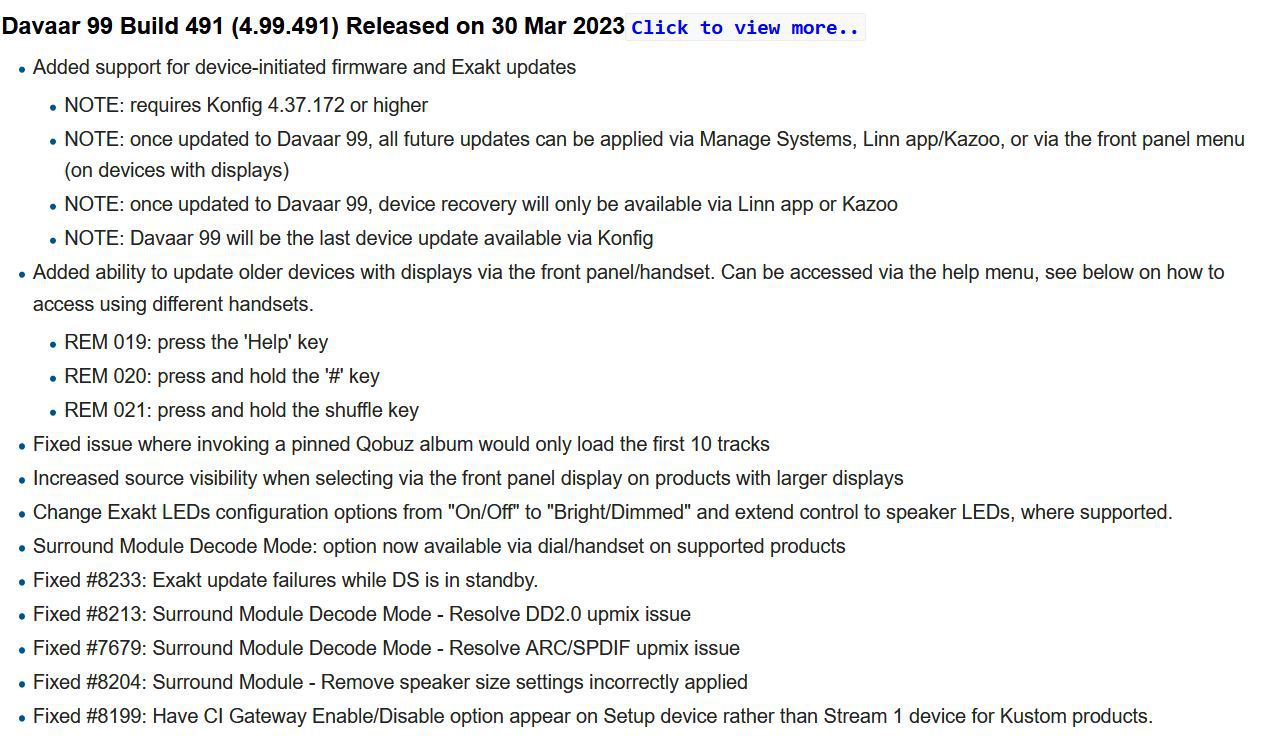The height and width of the screenshot is (753, 1261).
Task: Click the Fixed #8199 CI Gateway entry
Action: coord(593,716)
